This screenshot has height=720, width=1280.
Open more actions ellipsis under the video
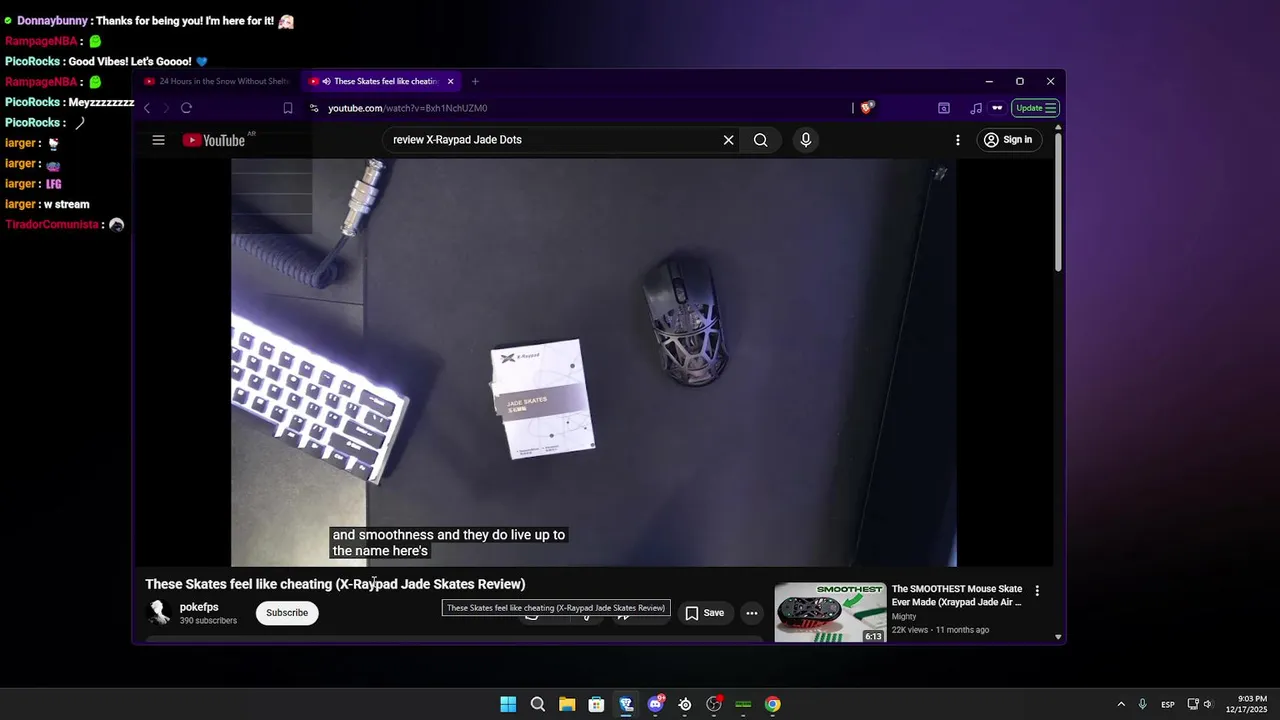tap(751, 613)
